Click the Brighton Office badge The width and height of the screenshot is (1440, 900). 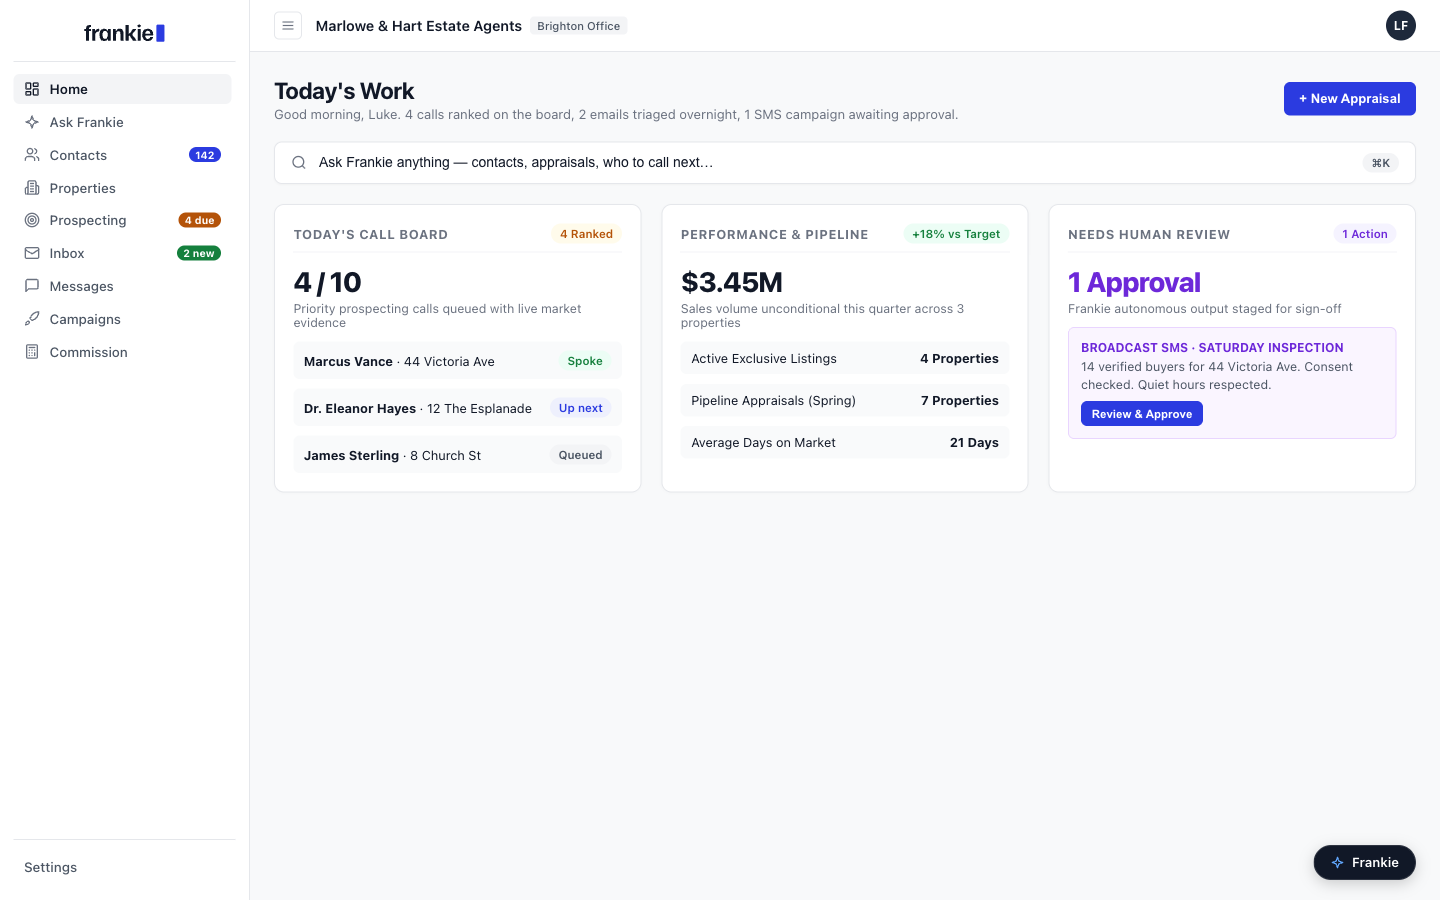[x=579, y=26]
